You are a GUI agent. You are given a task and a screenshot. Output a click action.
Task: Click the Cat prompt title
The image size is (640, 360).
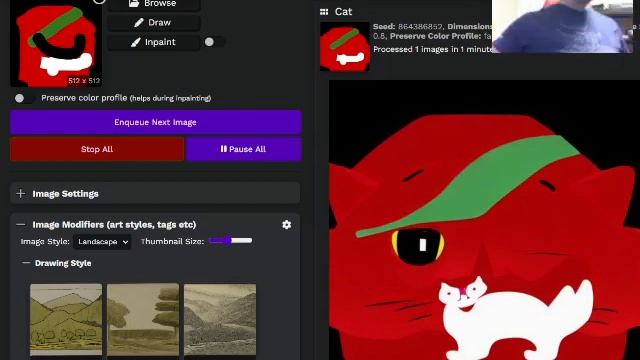[343, 12]
